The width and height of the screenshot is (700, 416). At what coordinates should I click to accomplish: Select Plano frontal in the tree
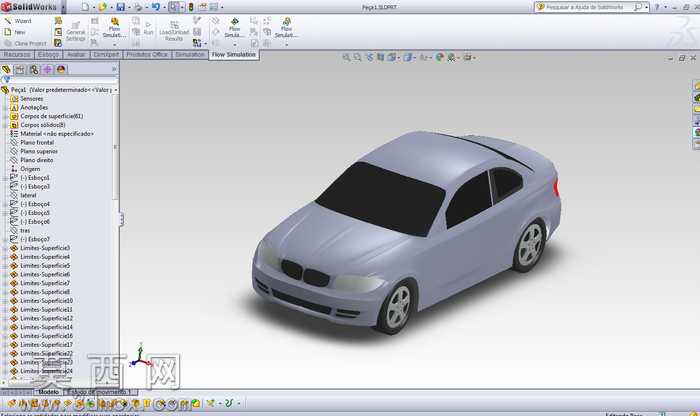point(32,142)
